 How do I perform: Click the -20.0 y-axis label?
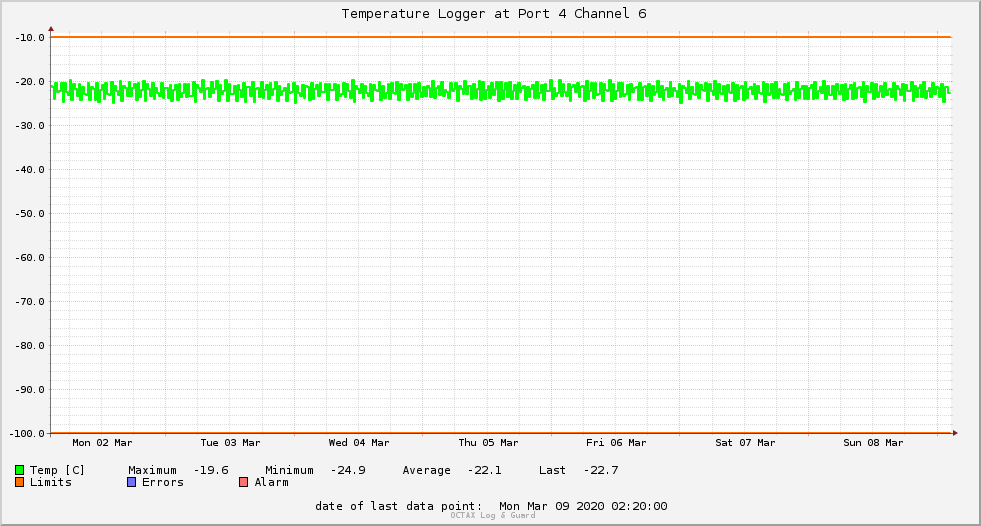(30, 82)
